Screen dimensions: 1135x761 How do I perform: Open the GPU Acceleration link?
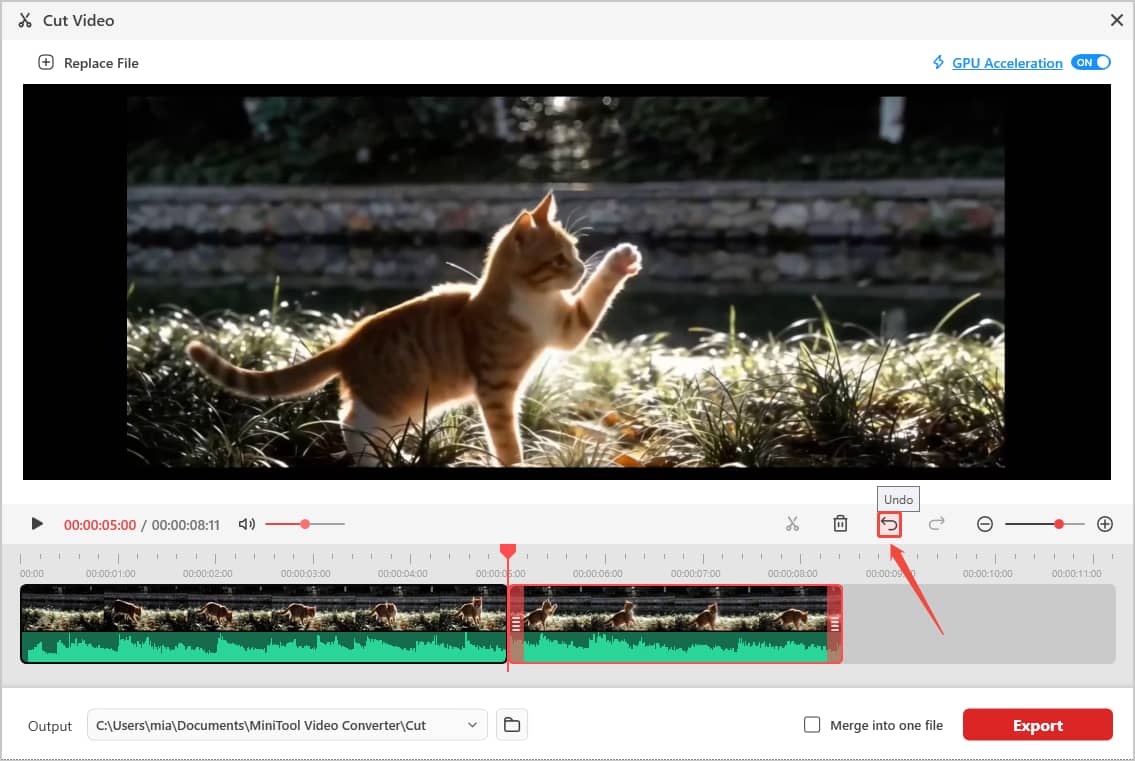[1007, 63]
